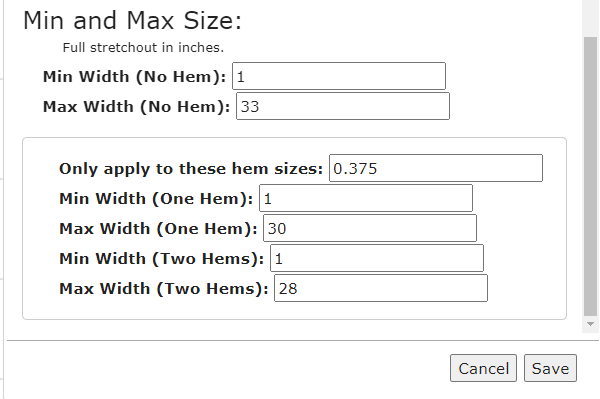Click the Min Width (No Hem) input field
The width and height of the screenshot is (600, 399).
(339, 76)
